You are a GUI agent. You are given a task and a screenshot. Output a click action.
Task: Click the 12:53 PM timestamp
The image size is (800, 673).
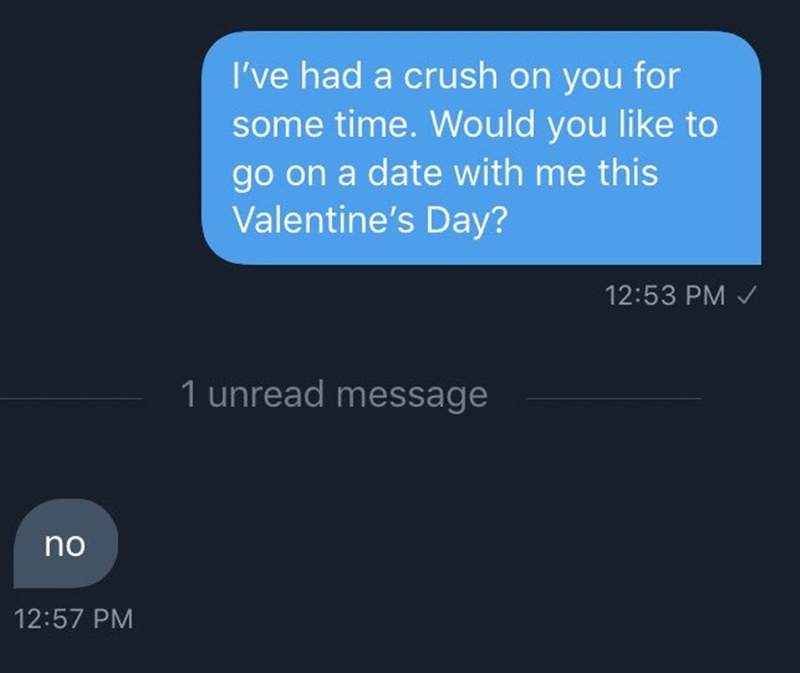click(664, 295)
